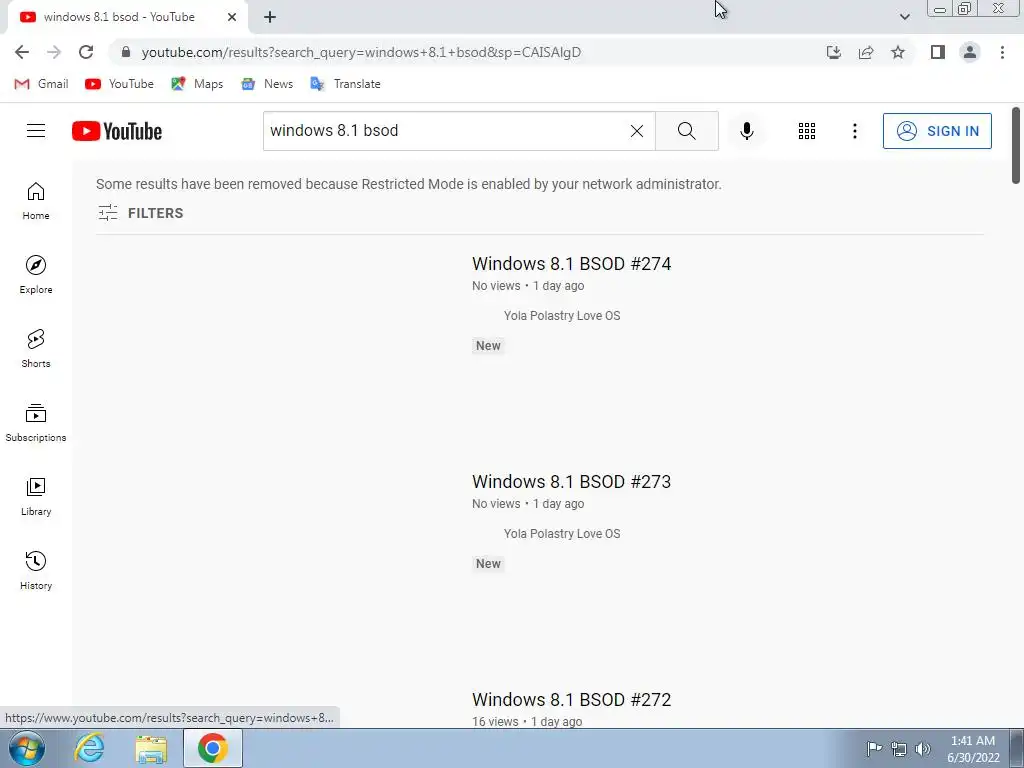This screenshot has width=1024, height=768.
Task: Go back with the browser back arrow
Action: point(22,52)
